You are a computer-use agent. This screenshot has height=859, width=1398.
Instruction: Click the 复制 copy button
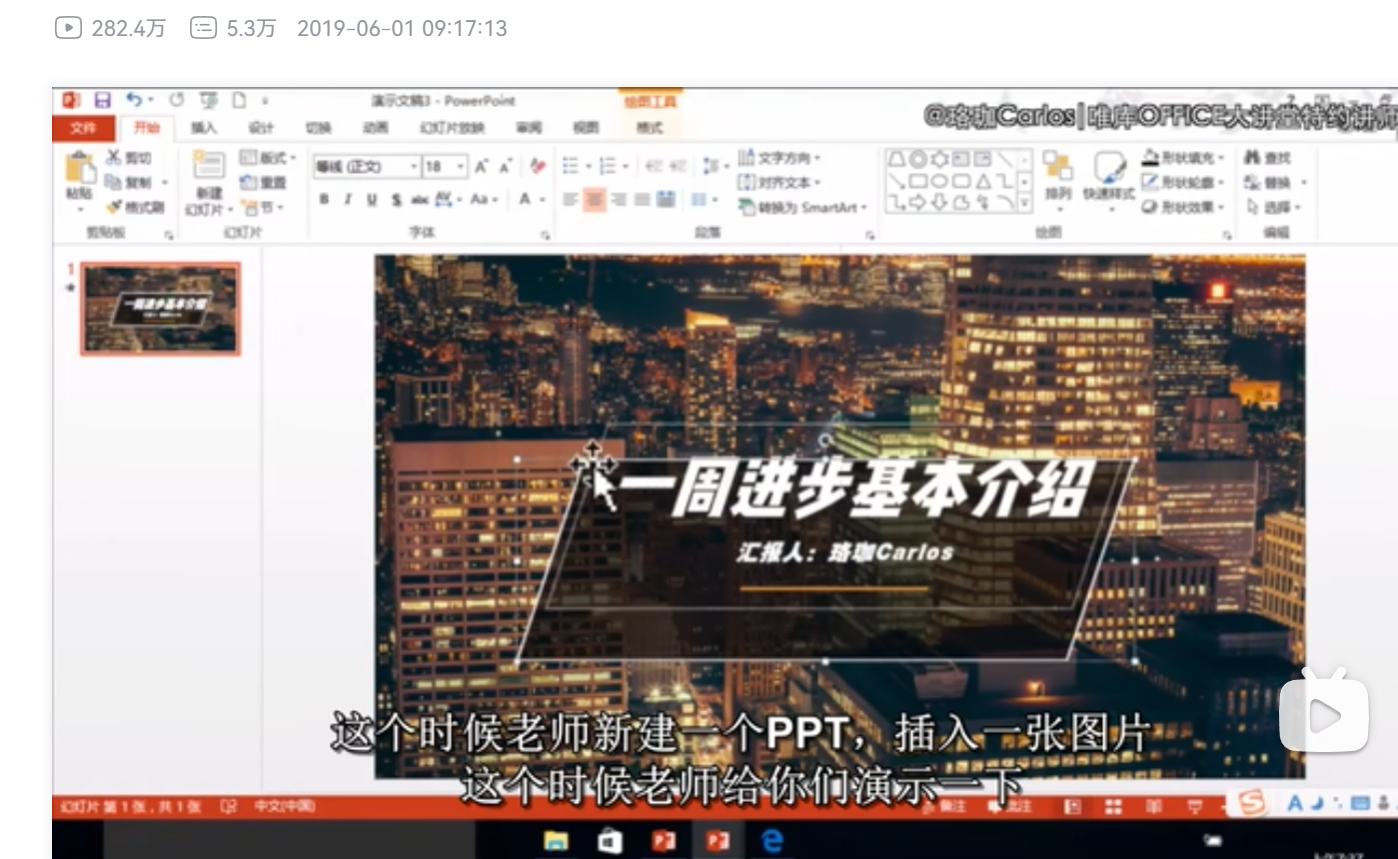[x=129, y=183]
